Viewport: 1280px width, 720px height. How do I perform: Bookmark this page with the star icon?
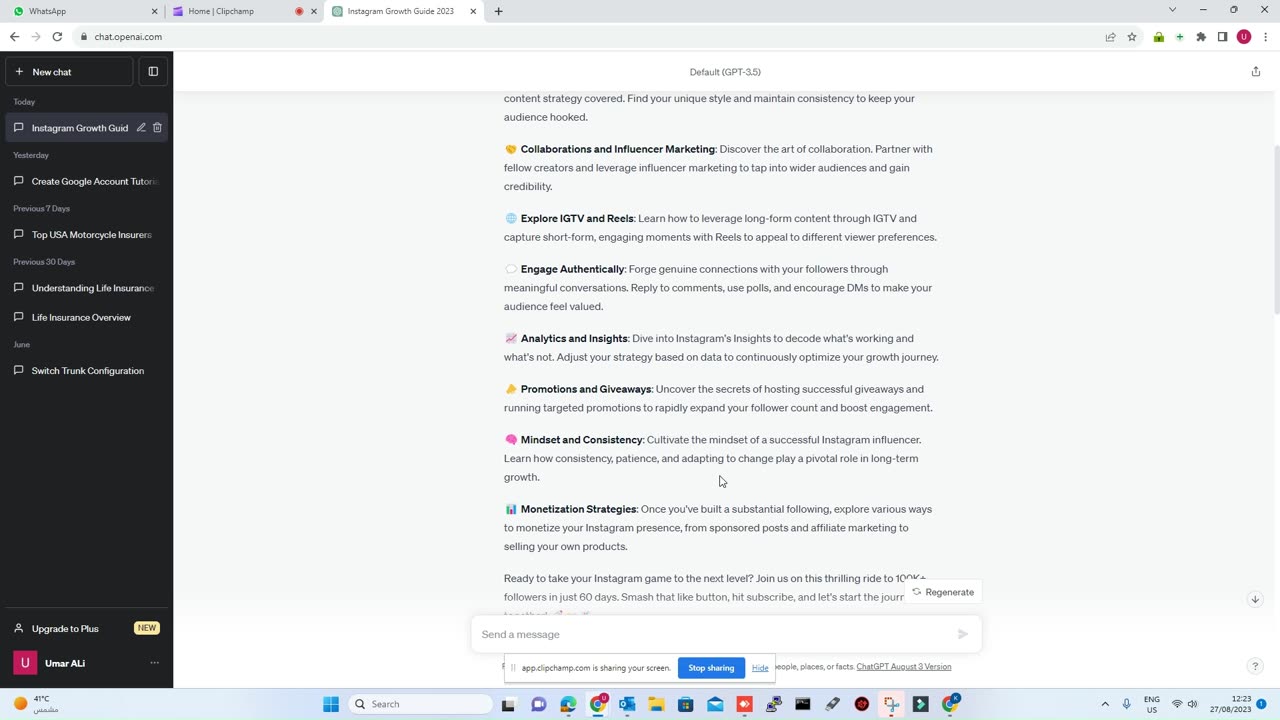pyautogui.click(x=1132, y=37)
